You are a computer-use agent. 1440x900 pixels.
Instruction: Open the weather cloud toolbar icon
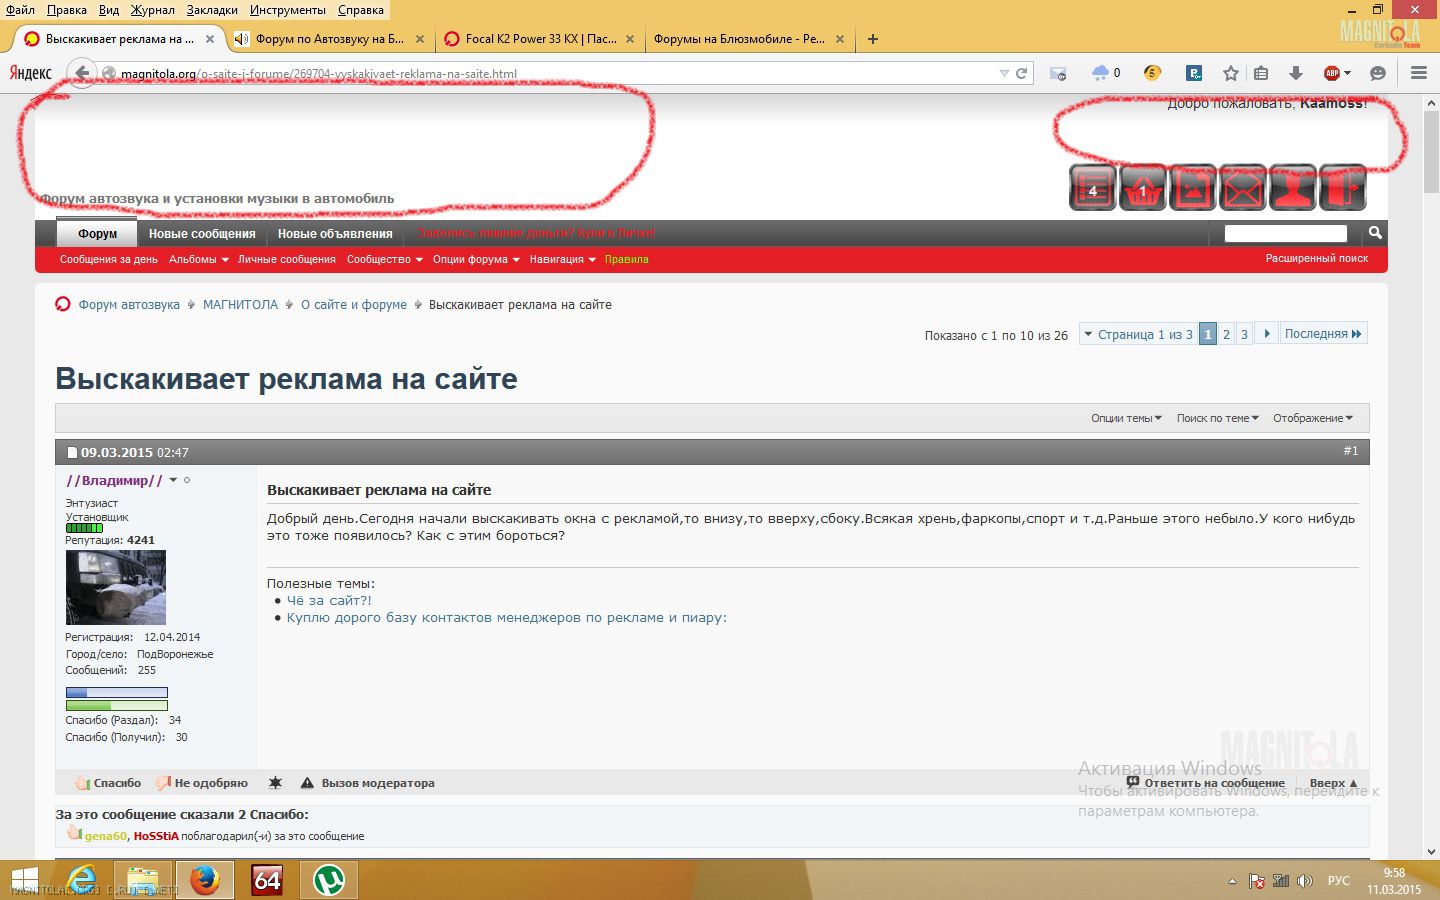tap(1101, 73)
